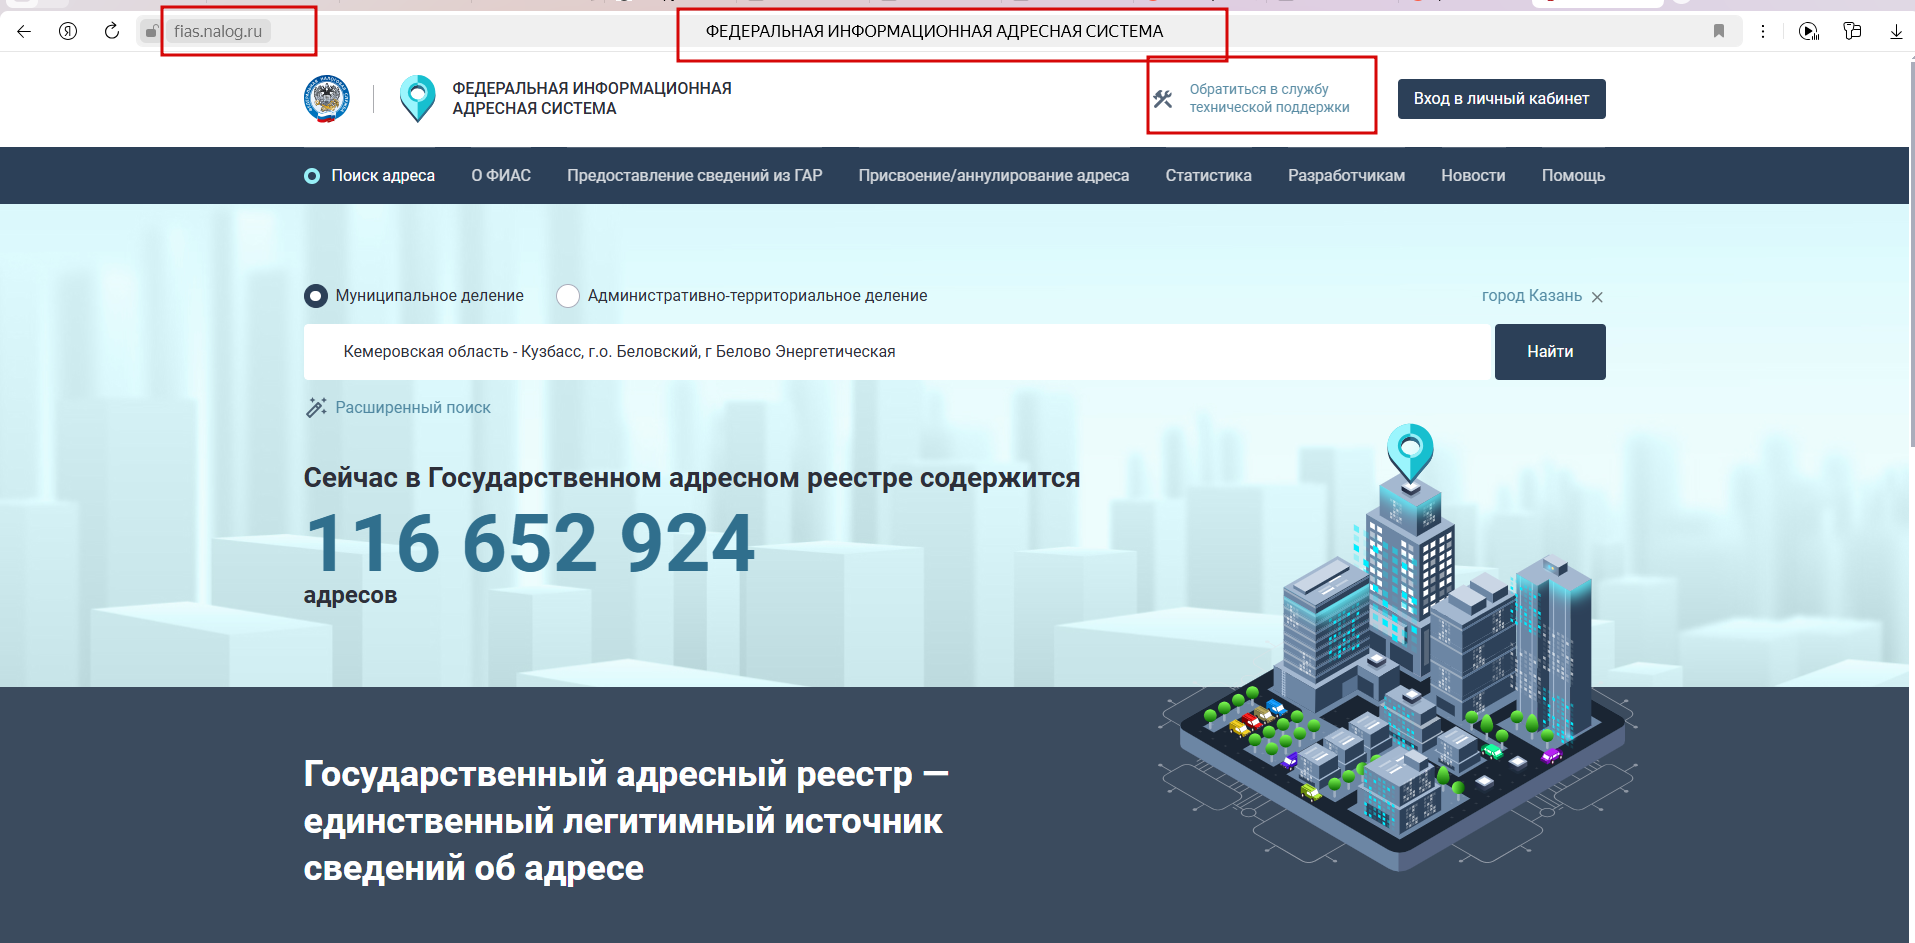Screen dimensions: 1915x943
Task: Open the downloads arrow icon
Action: click(1896, 31)
